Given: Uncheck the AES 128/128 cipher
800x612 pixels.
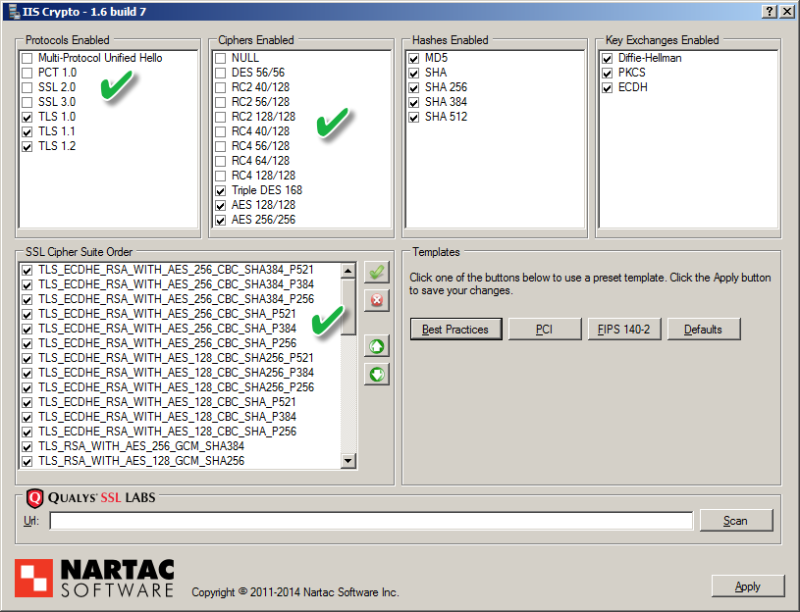Looking at the screenshot, I should [x=220, y=206].
